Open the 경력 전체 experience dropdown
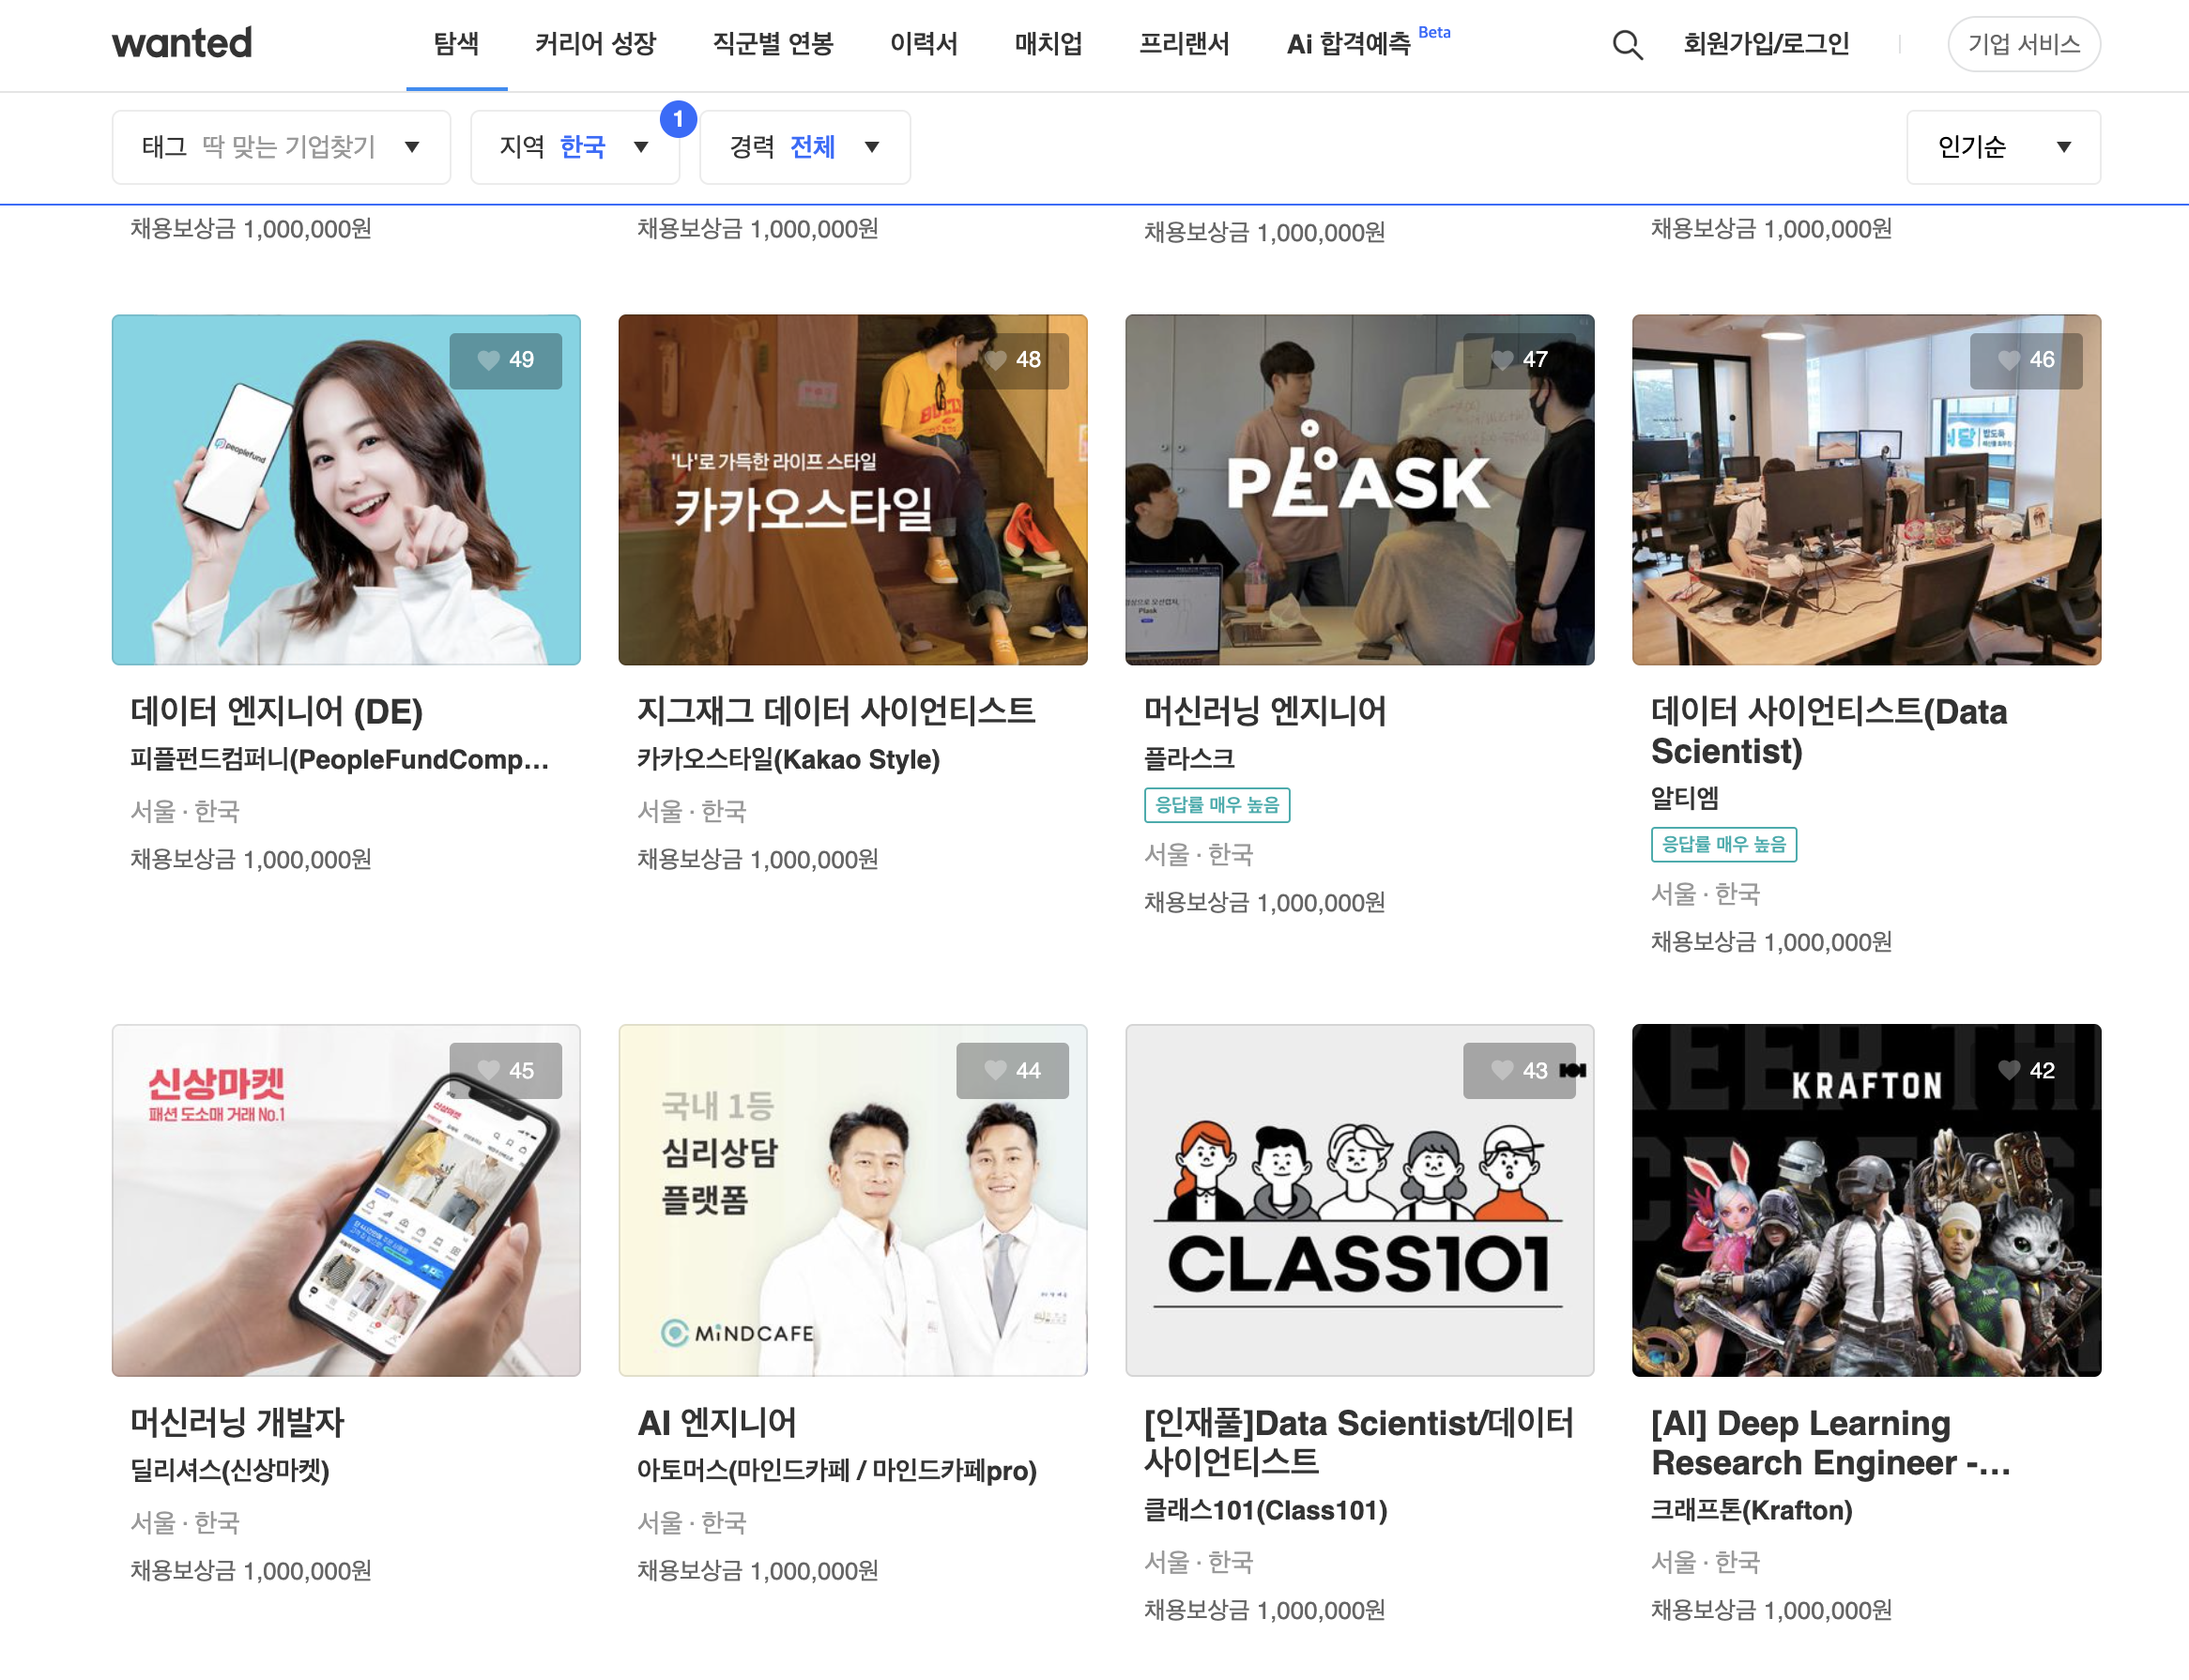The height and width of the screenshot is (1680, 2189). click(x=804, y=147)
